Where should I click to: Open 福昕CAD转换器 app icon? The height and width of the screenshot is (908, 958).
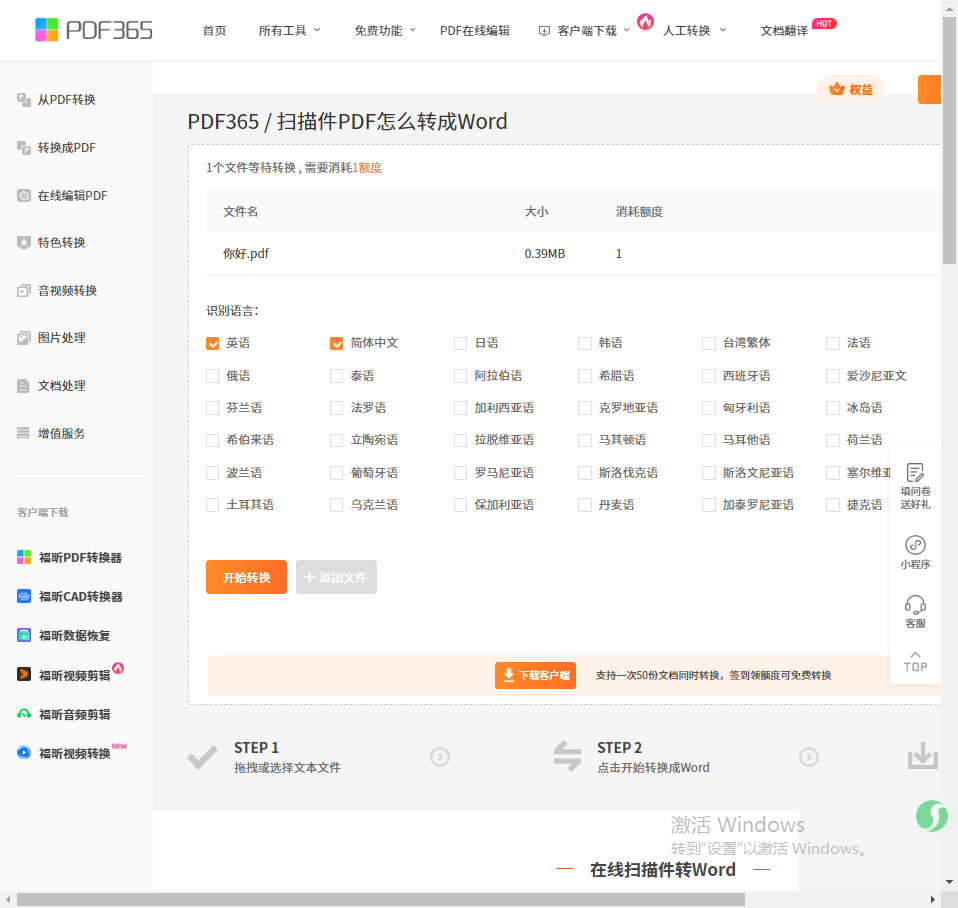click(24, 596)
